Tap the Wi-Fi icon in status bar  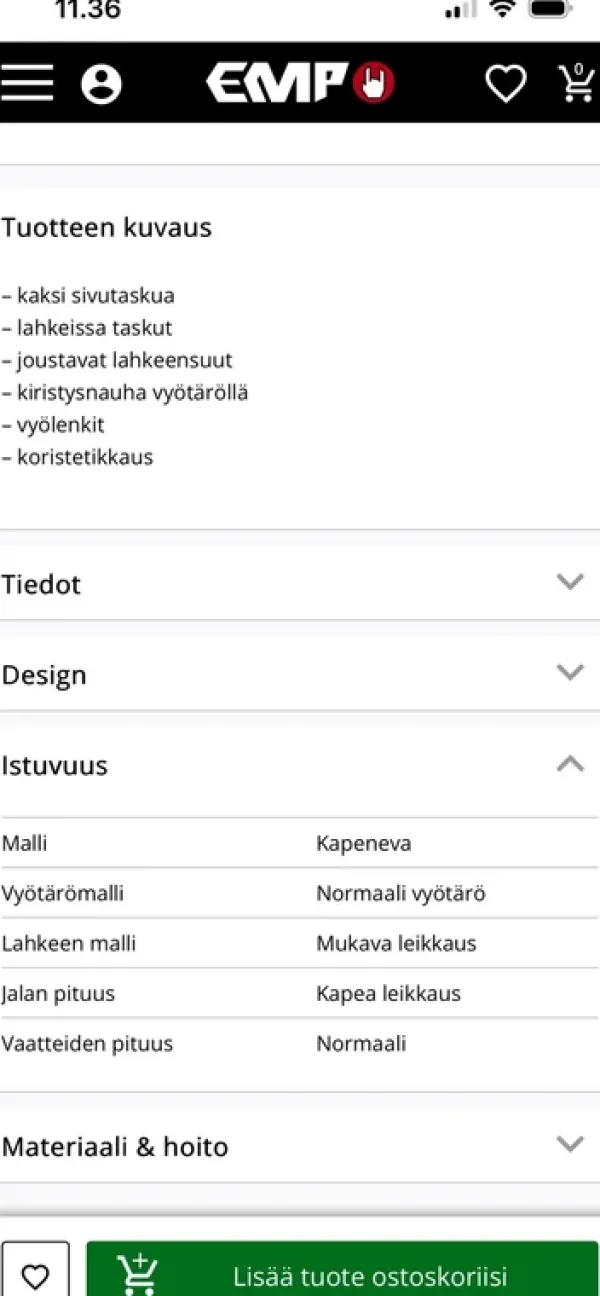tap(503, 10)
